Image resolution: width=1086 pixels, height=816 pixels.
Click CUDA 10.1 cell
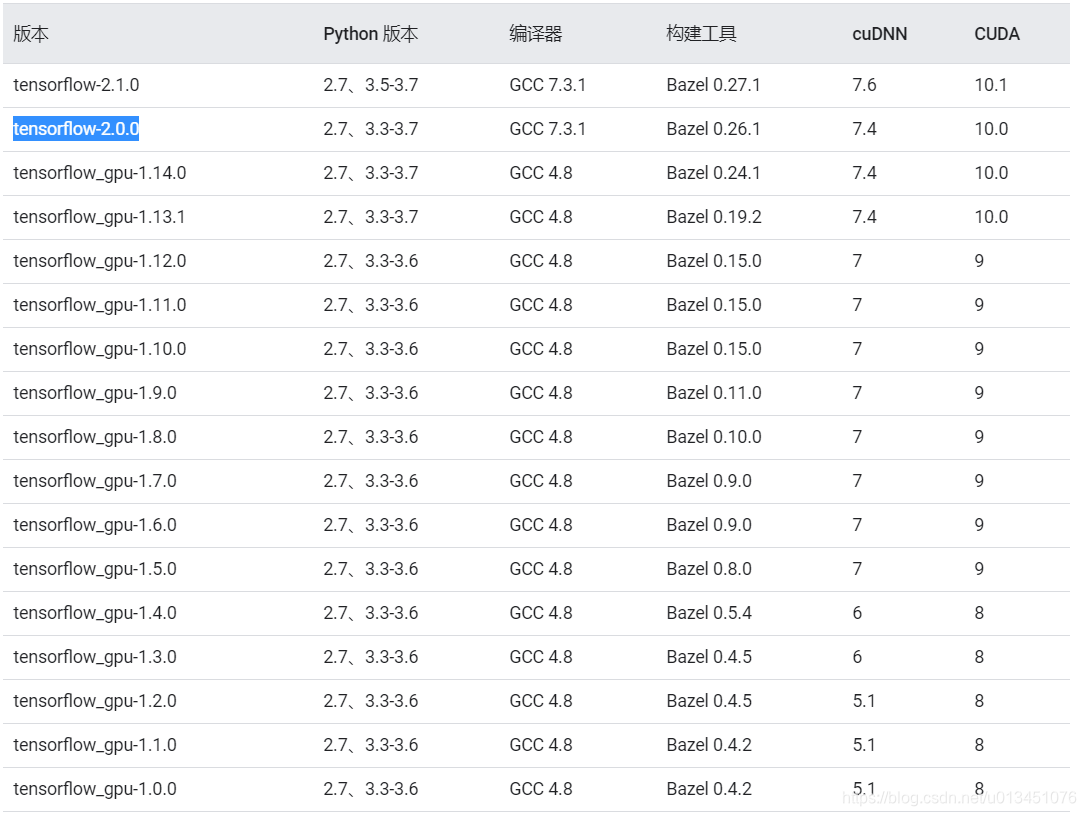(x=991, y=85)
